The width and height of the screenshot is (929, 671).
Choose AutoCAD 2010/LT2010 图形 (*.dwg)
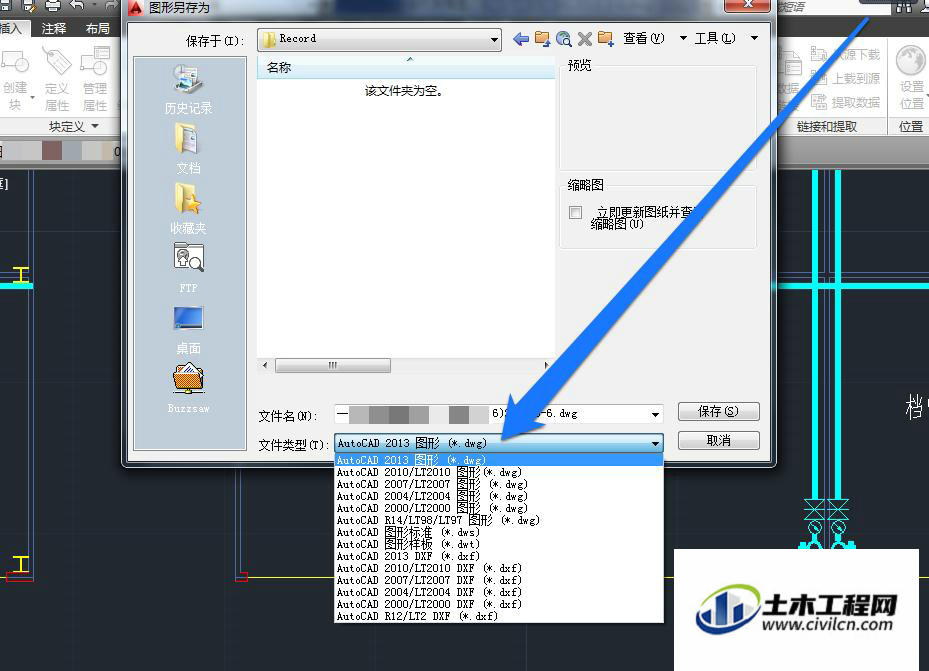pyautogui.click(x=499, y=472)
